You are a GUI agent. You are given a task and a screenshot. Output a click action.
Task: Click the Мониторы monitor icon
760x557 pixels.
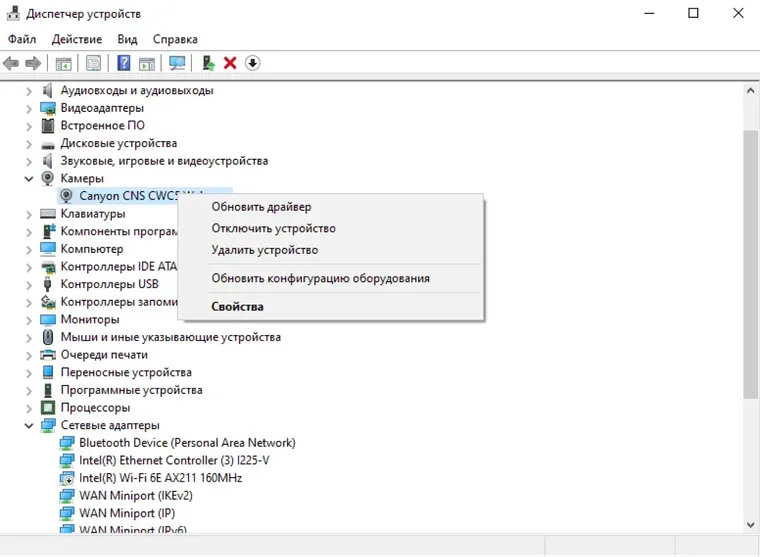click(48, 319)
